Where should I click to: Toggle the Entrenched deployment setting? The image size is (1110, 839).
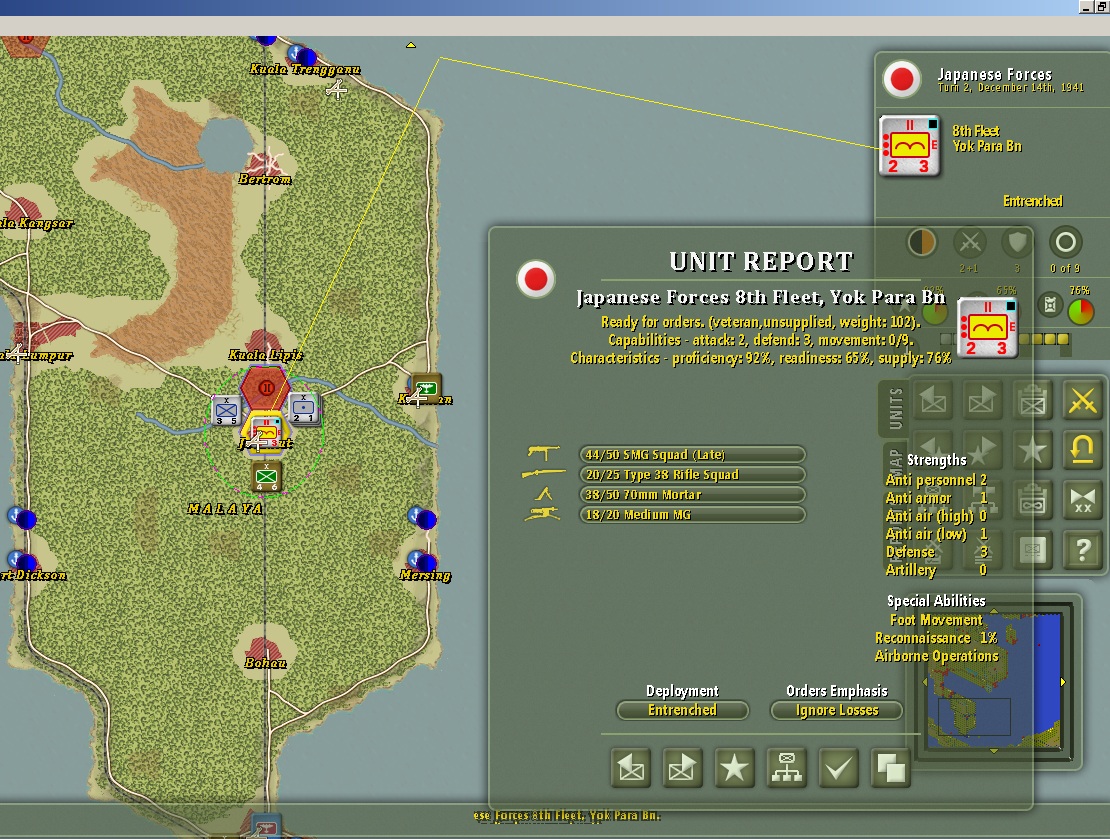[x=682, y=710]
